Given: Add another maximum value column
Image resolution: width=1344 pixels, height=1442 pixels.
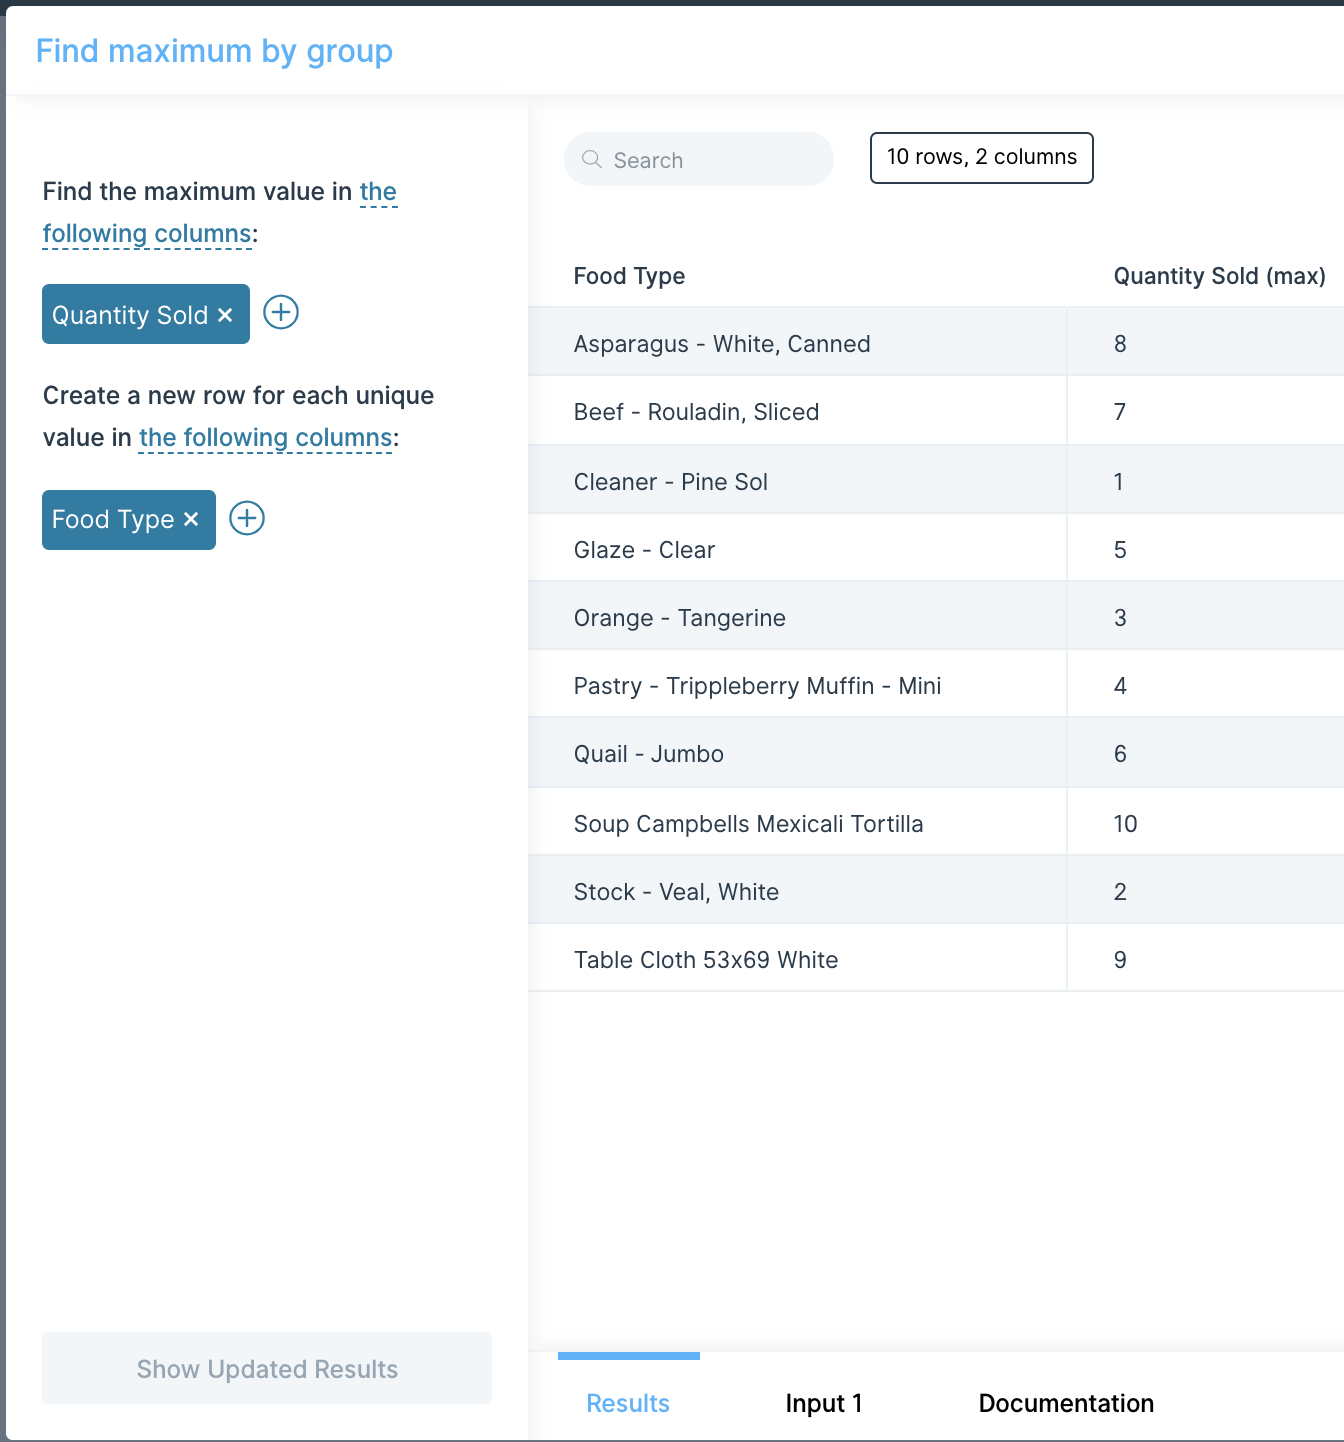Looking at the screenshot, I should coord(281,312).
